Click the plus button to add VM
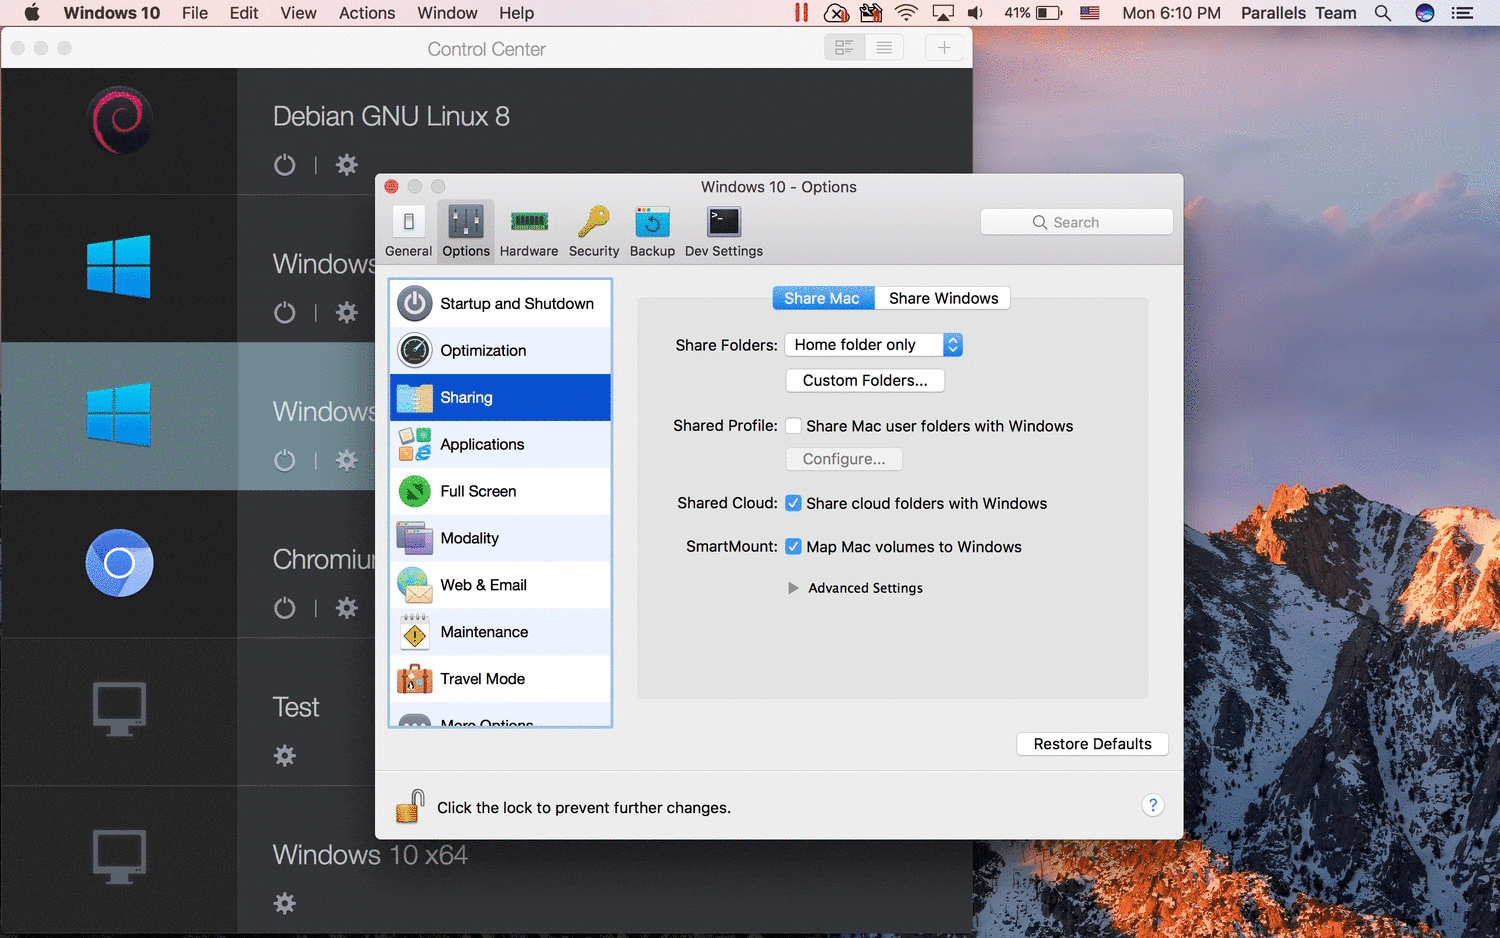Screen dimensions: 1500x938 tap(944, 48)
